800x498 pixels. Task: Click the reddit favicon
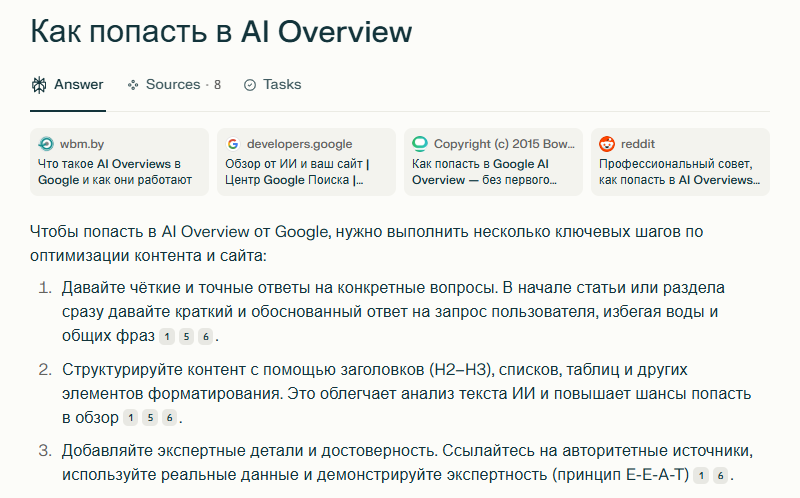(x=606, y=144)
